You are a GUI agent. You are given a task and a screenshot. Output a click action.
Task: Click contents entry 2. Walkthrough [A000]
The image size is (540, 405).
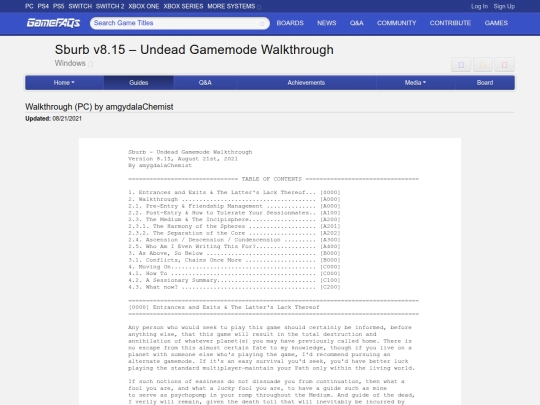pos(234,199)
